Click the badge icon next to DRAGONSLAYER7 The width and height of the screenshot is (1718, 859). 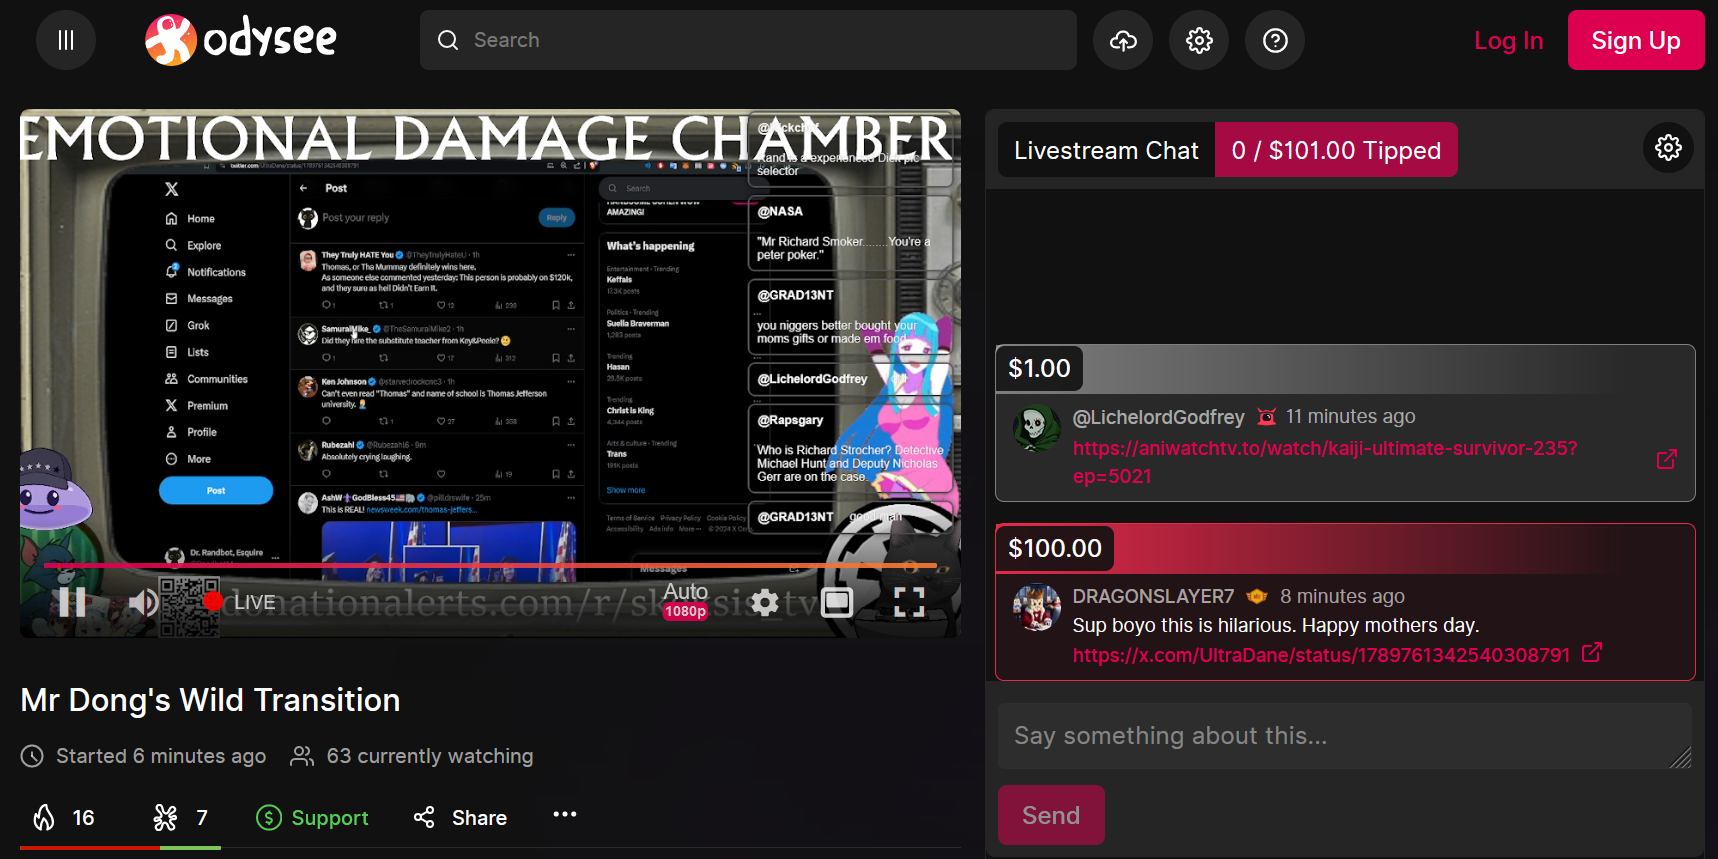[x=1257, y=596]
